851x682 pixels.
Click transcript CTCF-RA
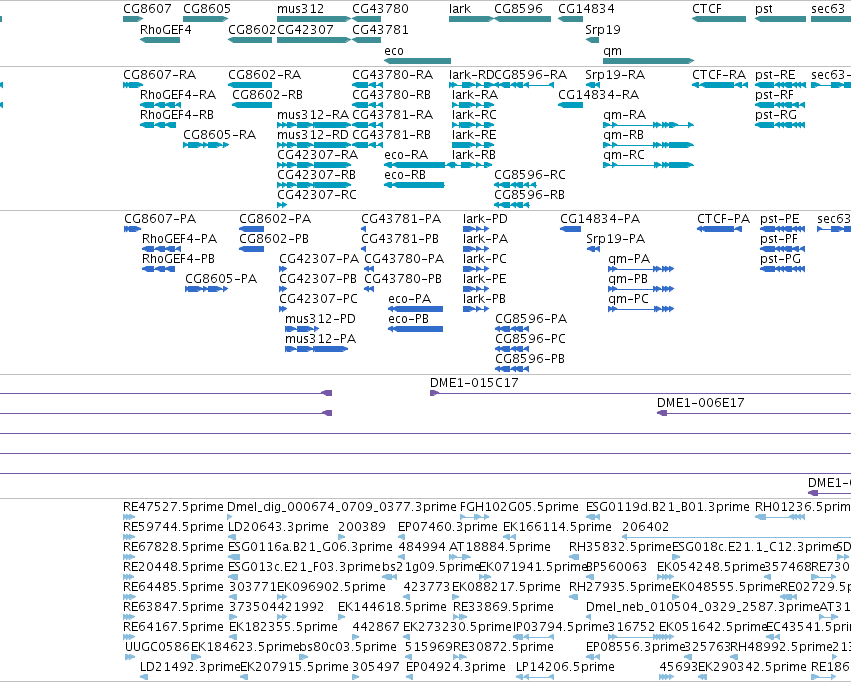(720, 85)
